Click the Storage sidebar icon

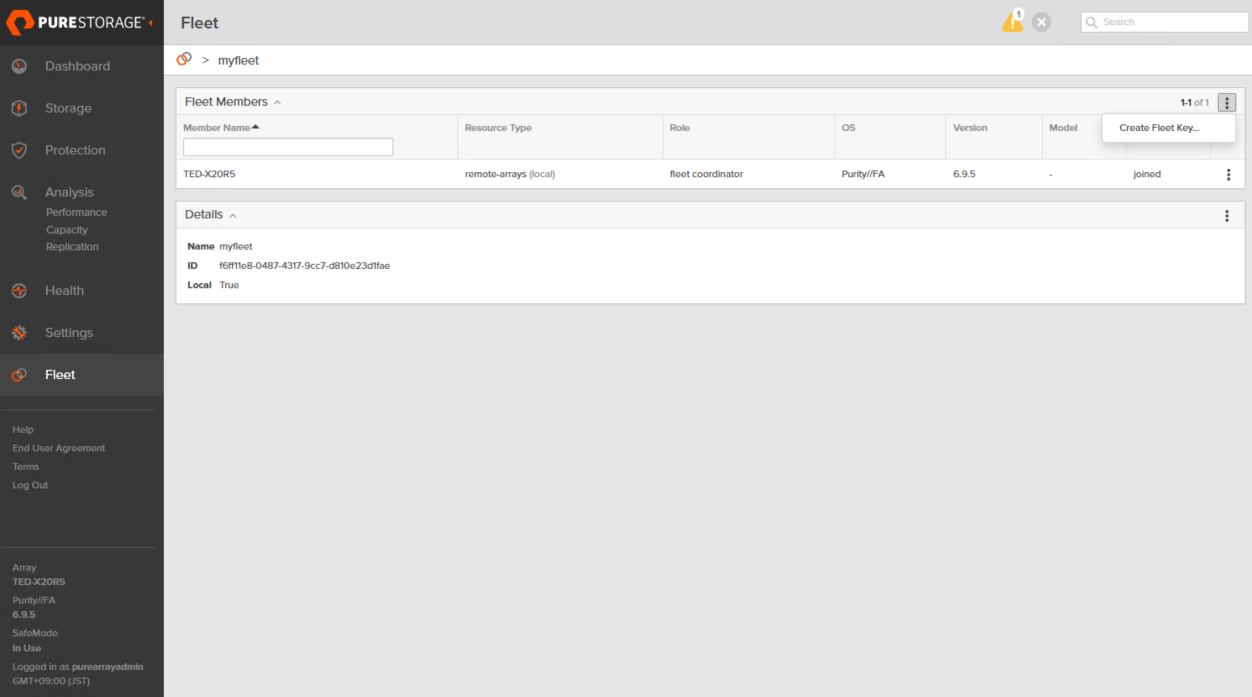[x=19, y=108]
